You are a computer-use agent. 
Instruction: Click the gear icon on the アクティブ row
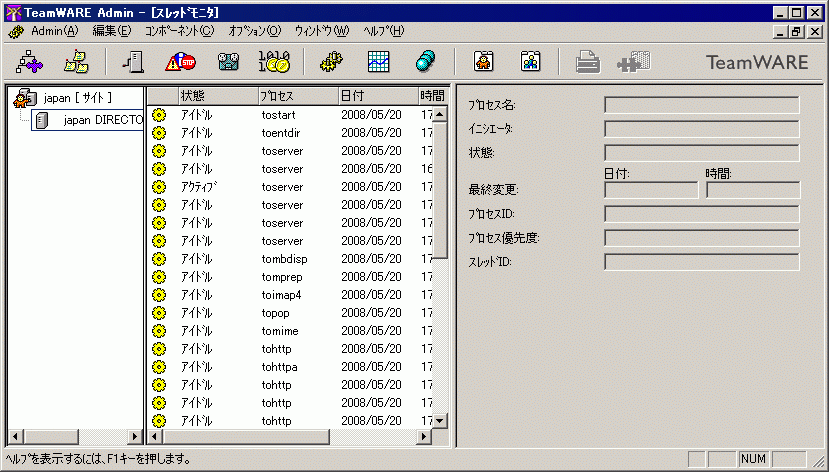tap(159, 187)
